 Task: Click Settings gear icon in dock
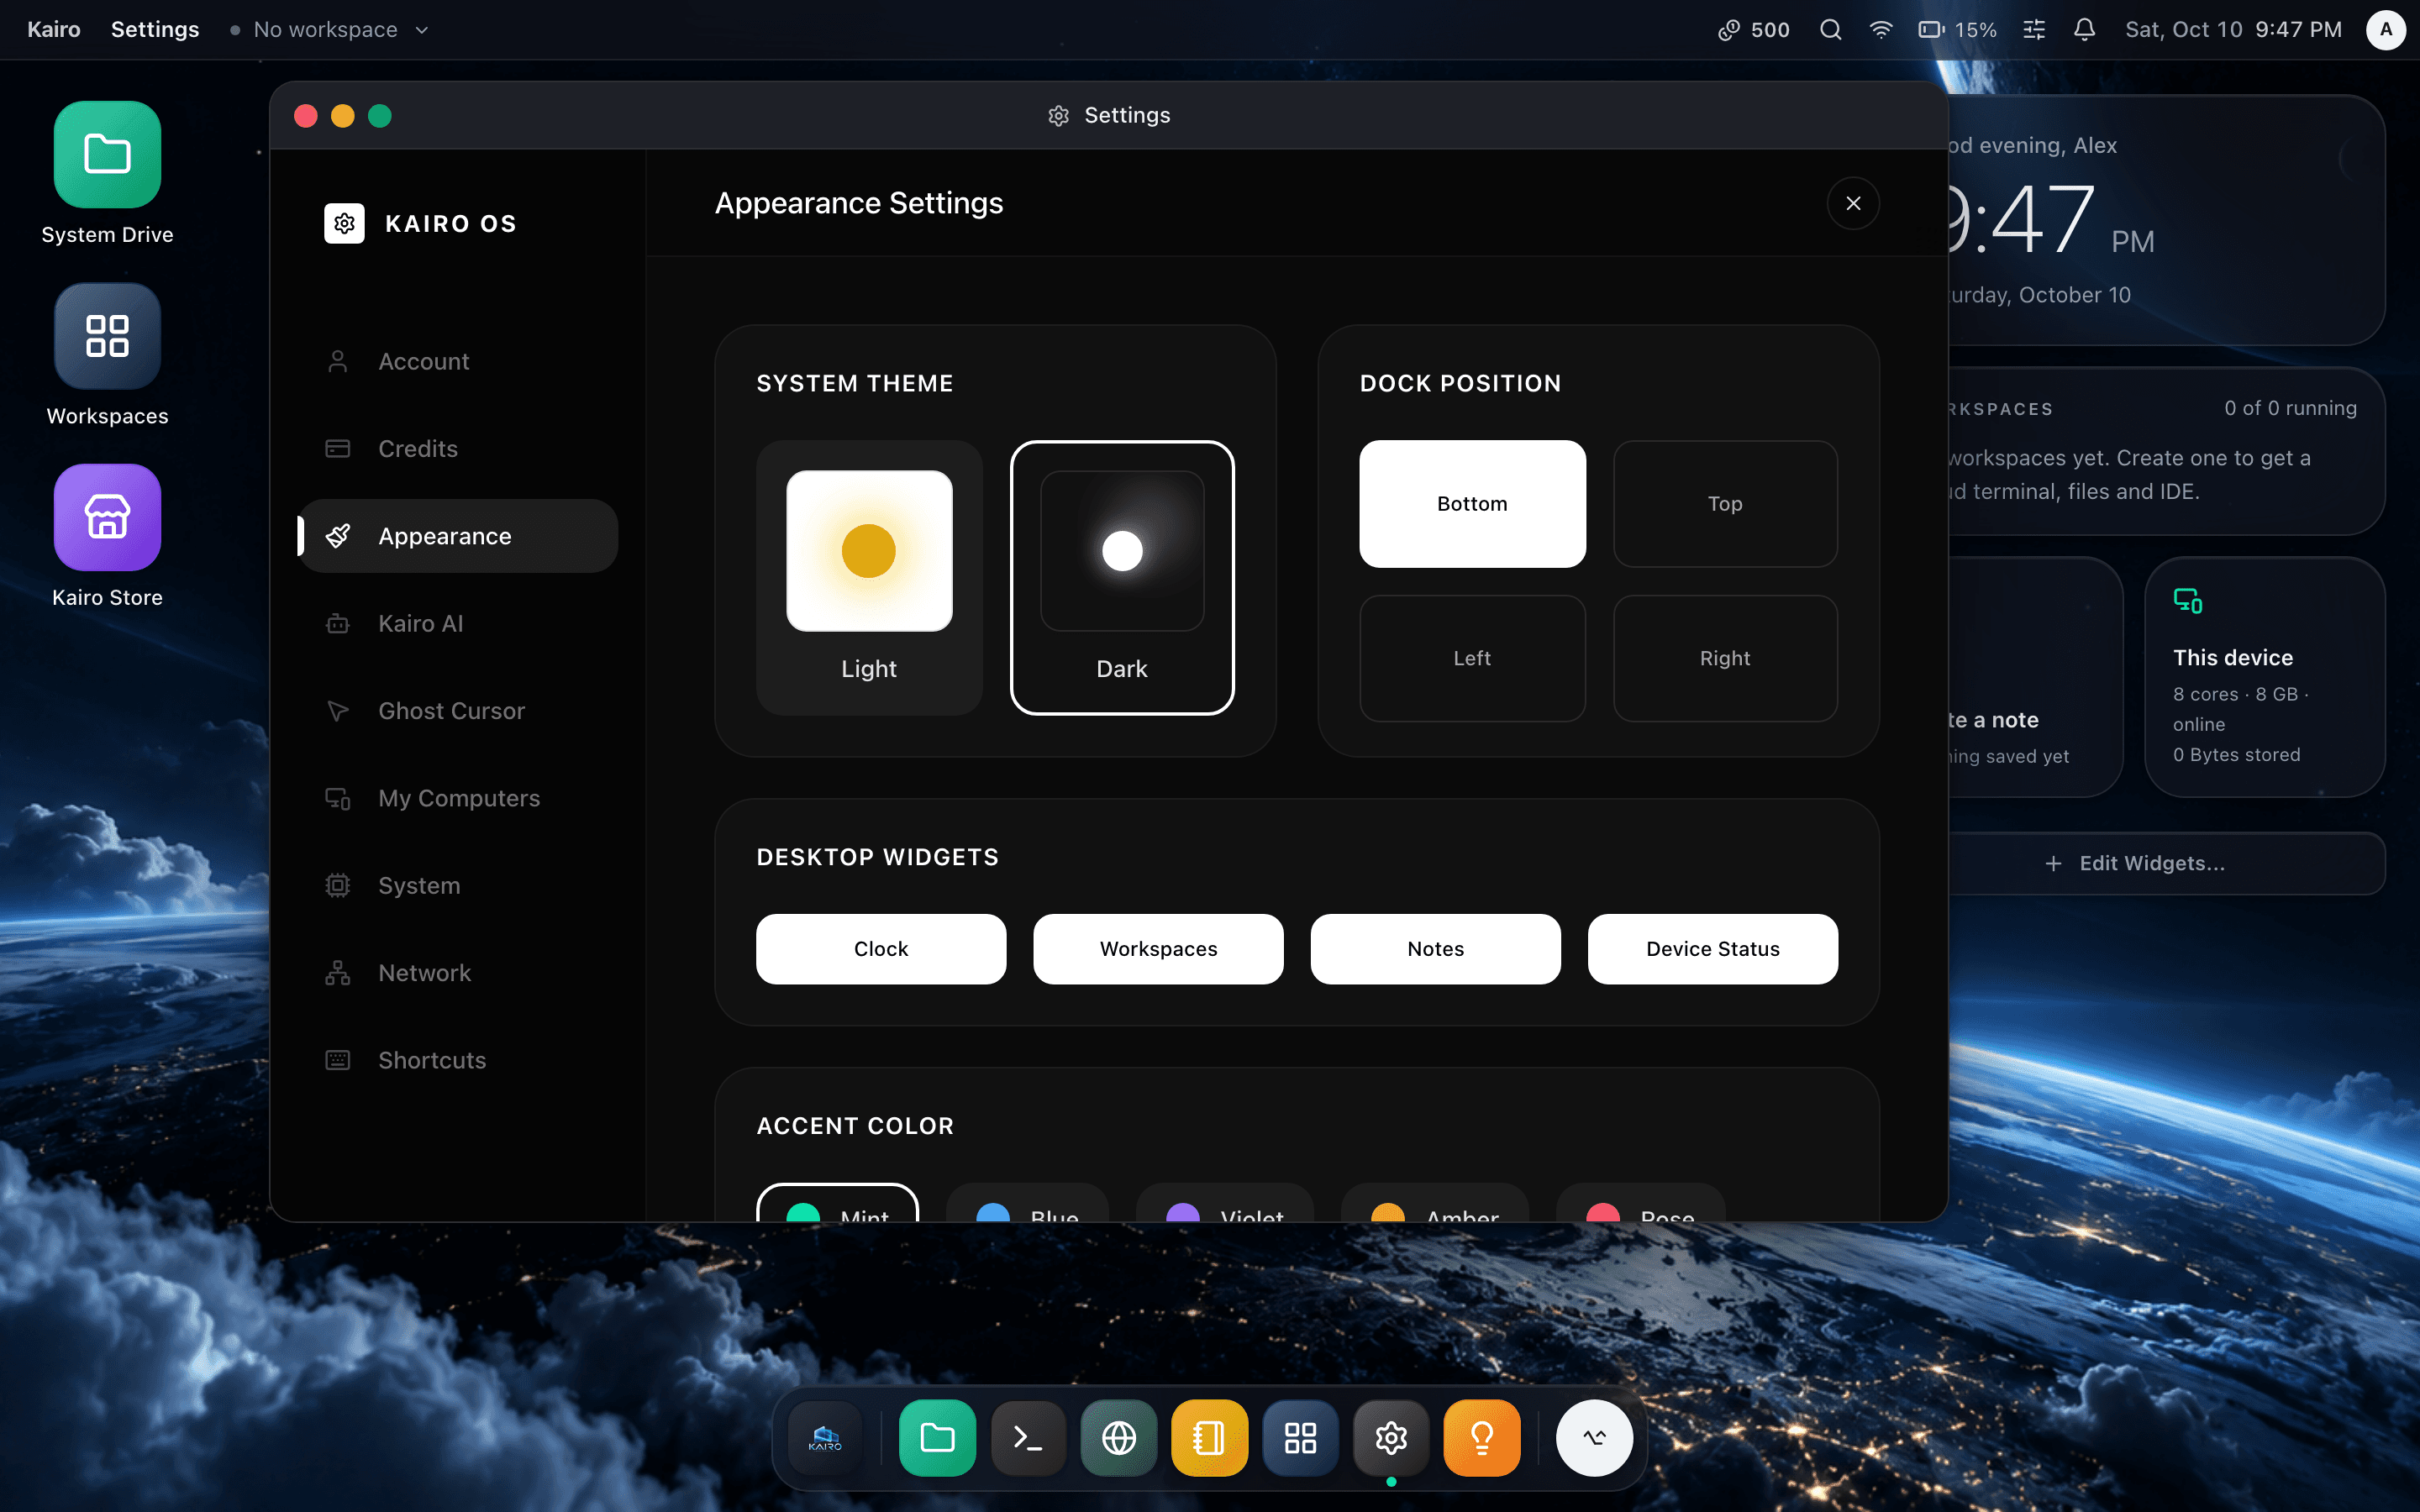coord(1391,1438)
